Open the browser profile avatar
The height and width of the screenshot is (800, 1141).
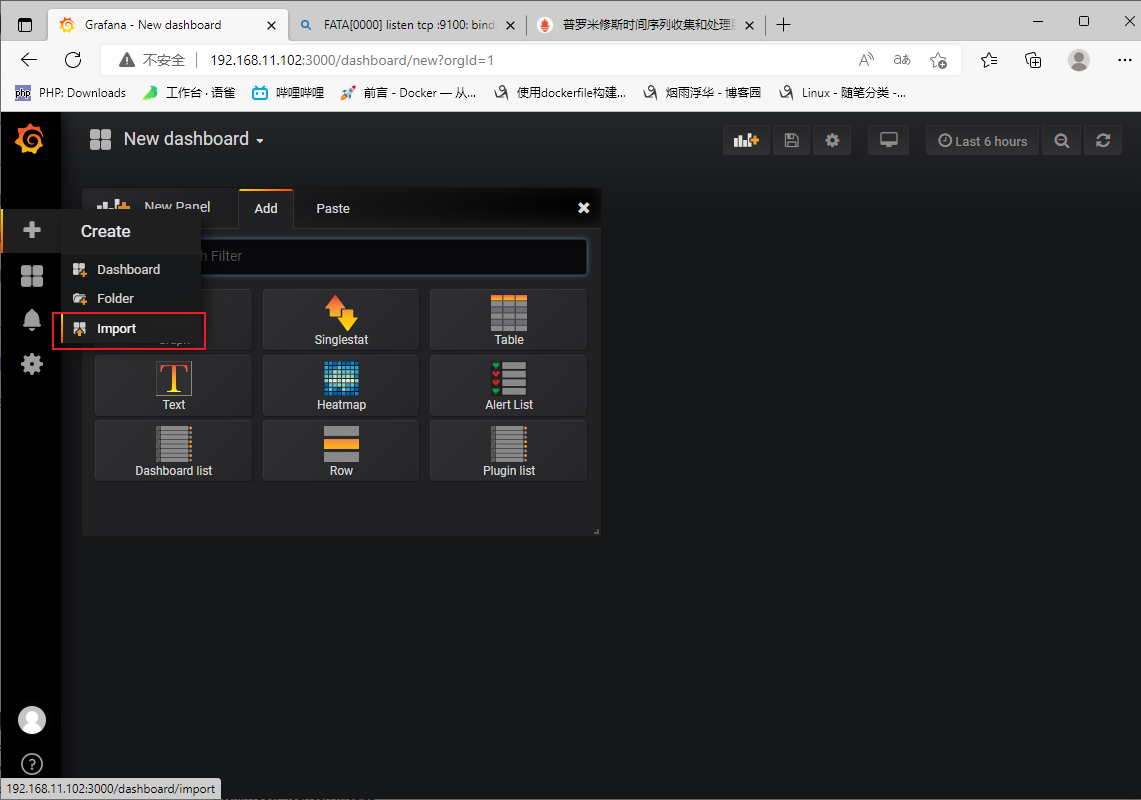pos(1078,60)
